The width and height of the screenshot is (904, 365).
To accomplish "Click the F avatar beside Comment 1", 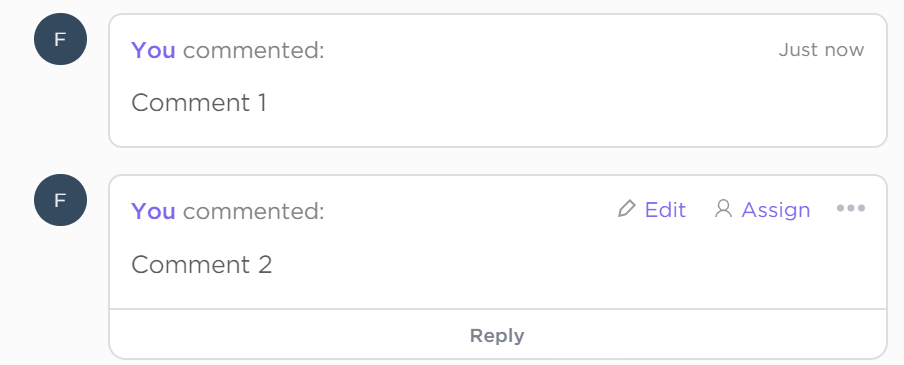I will 61,39.
